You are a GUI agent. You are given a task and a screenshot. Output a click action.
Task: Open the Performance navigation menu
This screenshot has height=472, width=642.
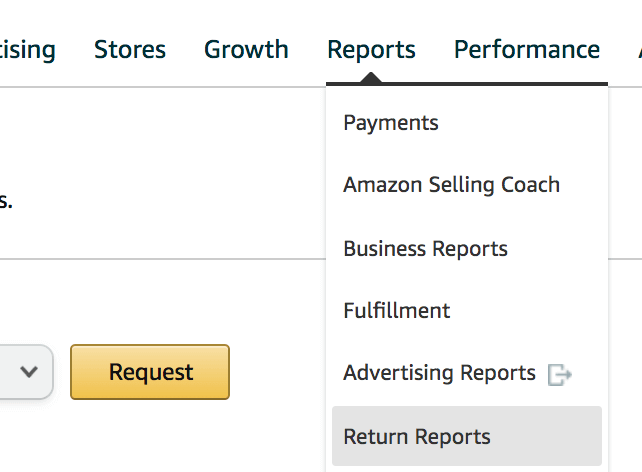[x=527, y=49]
